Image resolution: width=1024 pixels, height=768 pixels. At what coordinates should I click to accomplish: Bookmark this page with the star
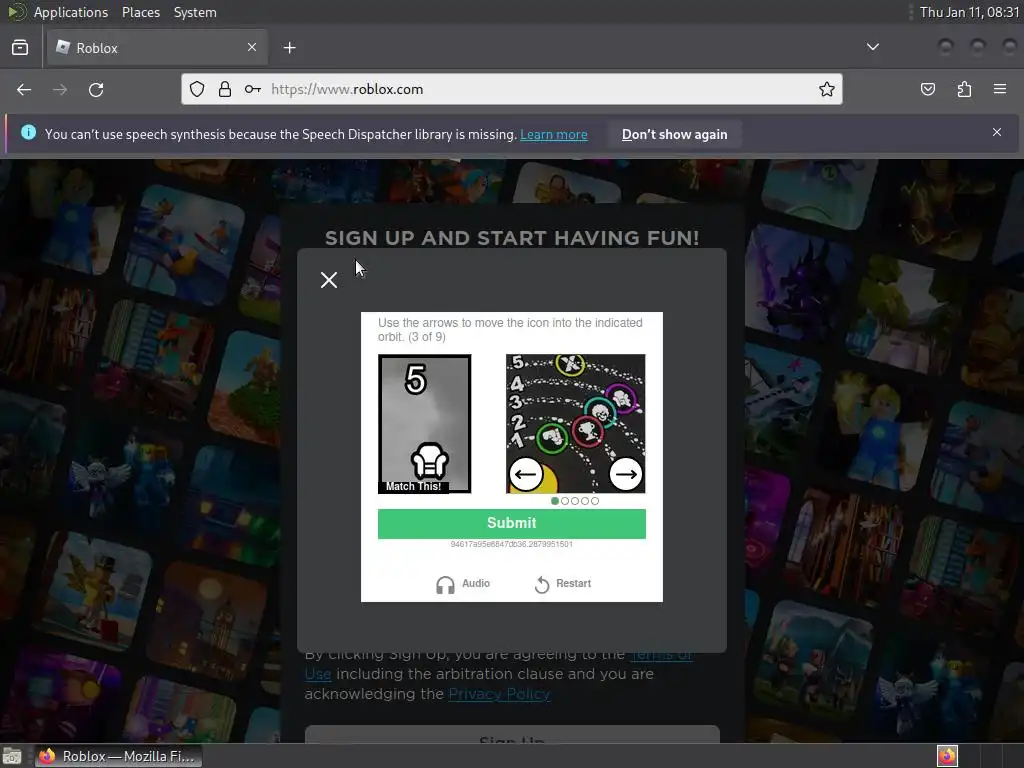coord(827,89)
